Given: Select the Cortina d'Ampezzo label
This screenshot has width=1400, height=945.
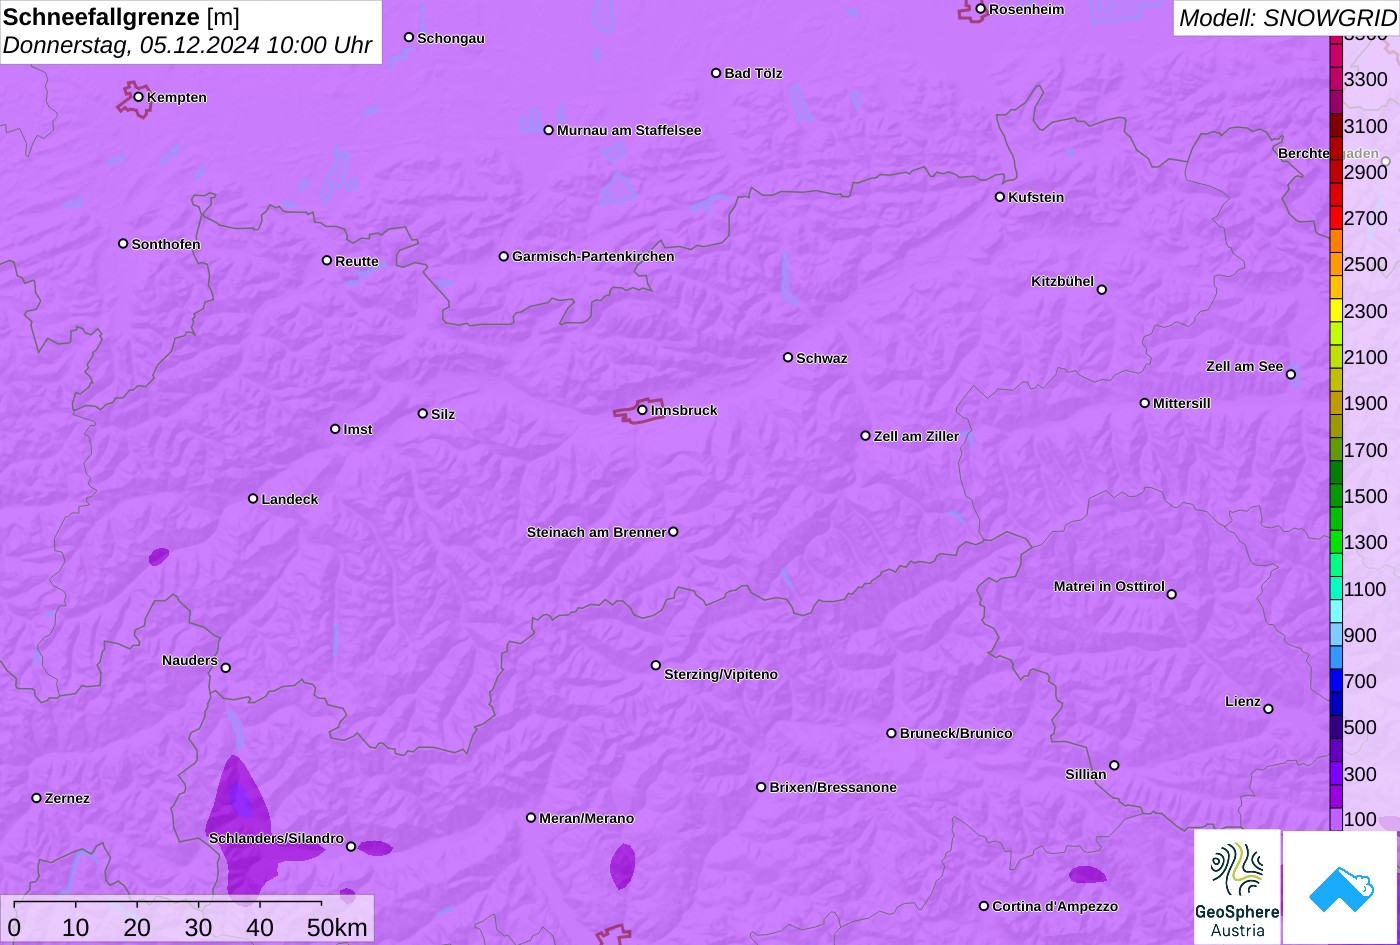Looking at the screenshot, I should [x=1055, y=906].
